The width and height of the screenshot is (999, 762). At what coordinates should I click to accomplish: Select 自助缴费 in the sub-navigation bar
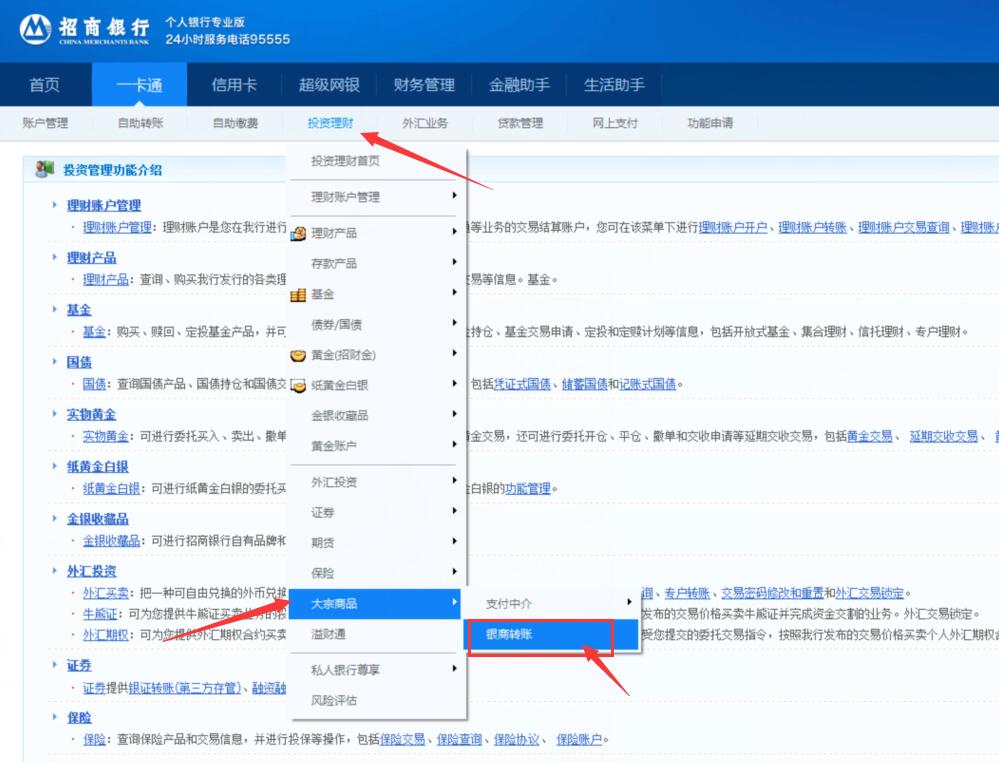point(235,123)
